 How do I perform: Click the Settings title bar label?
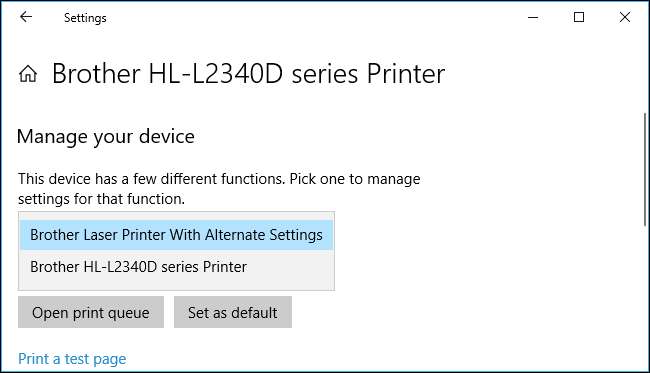pos(85,18)
